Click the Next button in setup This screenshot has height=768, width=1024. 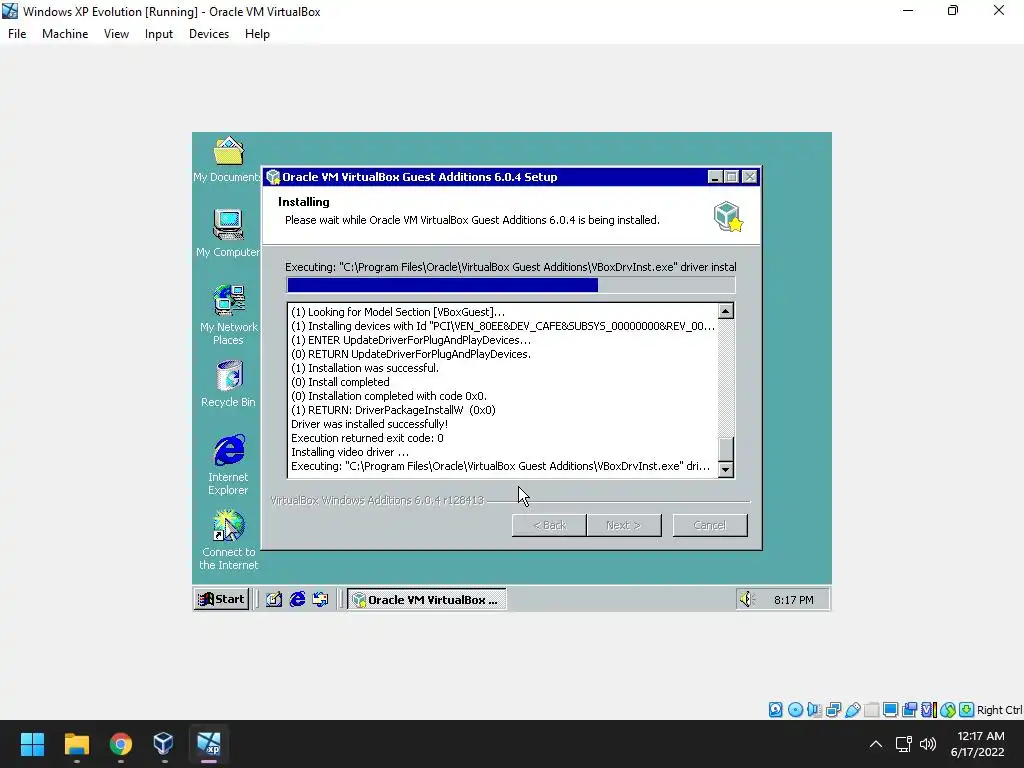[624, 525]
